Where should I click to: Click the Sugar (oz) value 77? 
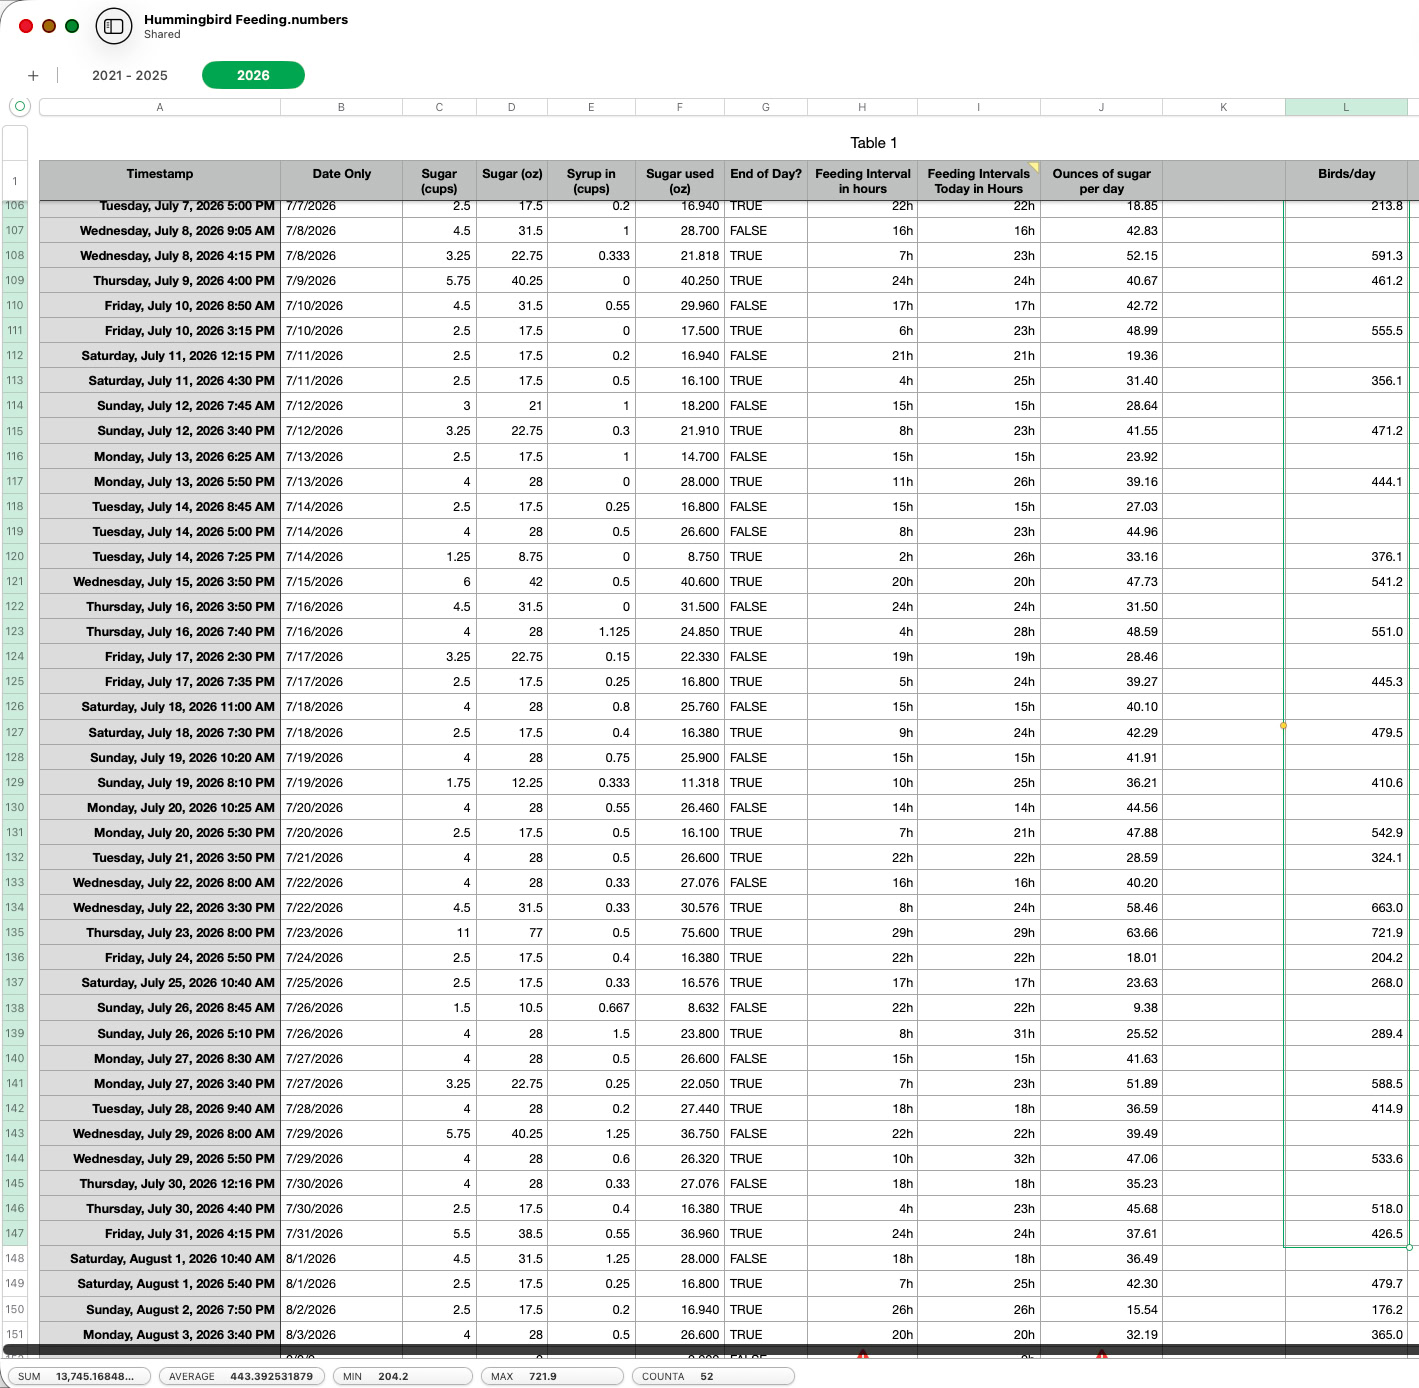(512, 932)
